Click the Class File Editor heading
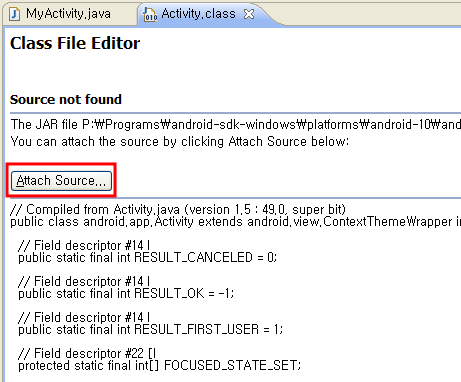 (75, 43)
